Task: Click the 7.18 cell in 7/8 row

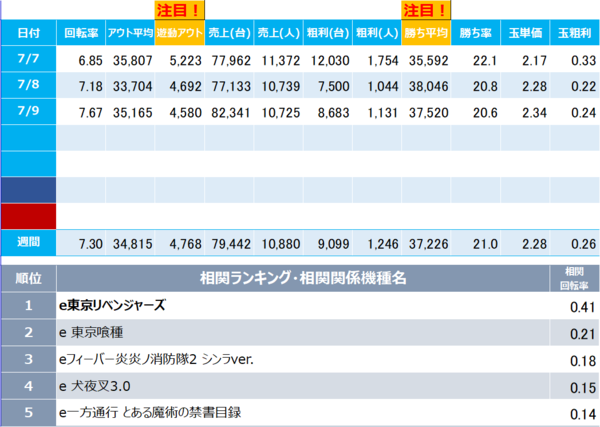Action: 81,86
